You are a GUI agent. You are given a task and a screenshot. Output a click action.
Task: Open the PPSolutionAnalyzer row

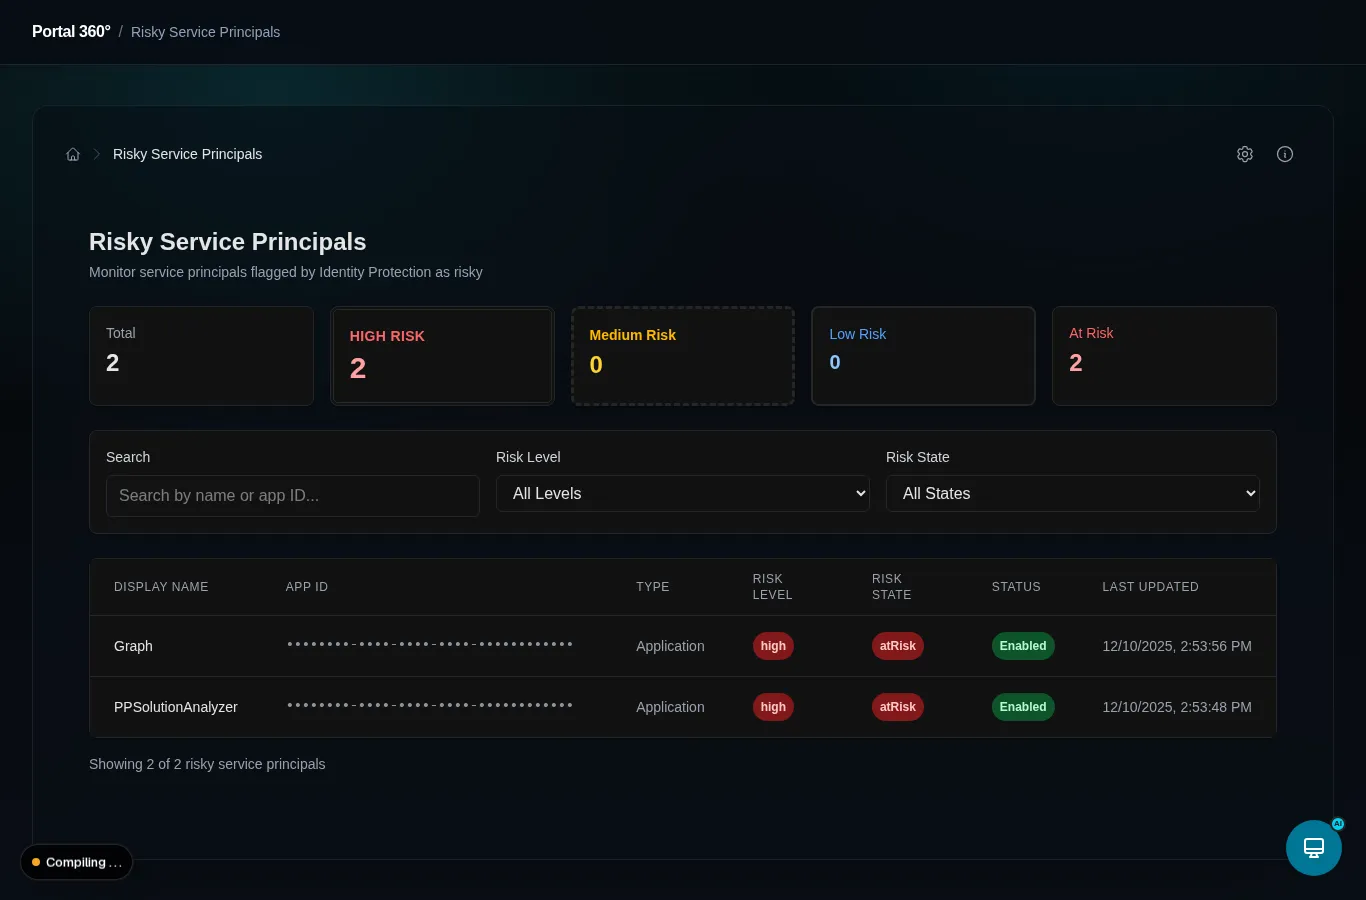click(x=683, y=707)
